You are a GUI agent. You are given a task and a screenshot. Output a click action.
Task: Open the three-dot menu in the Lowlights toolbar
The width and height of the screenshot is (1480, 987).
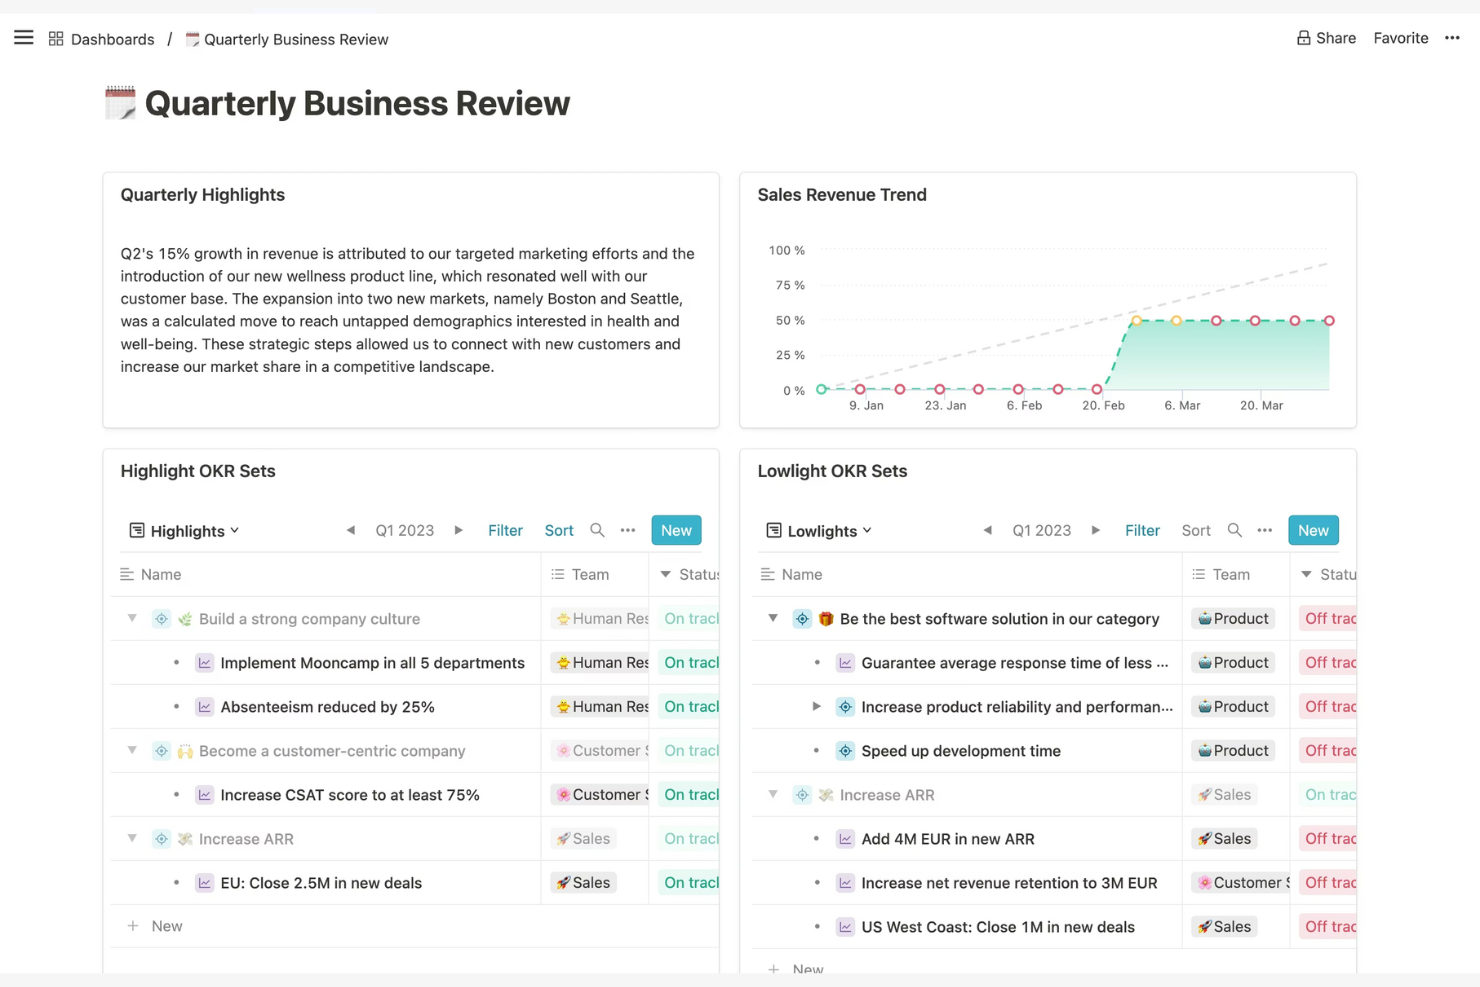point(1264,530)
